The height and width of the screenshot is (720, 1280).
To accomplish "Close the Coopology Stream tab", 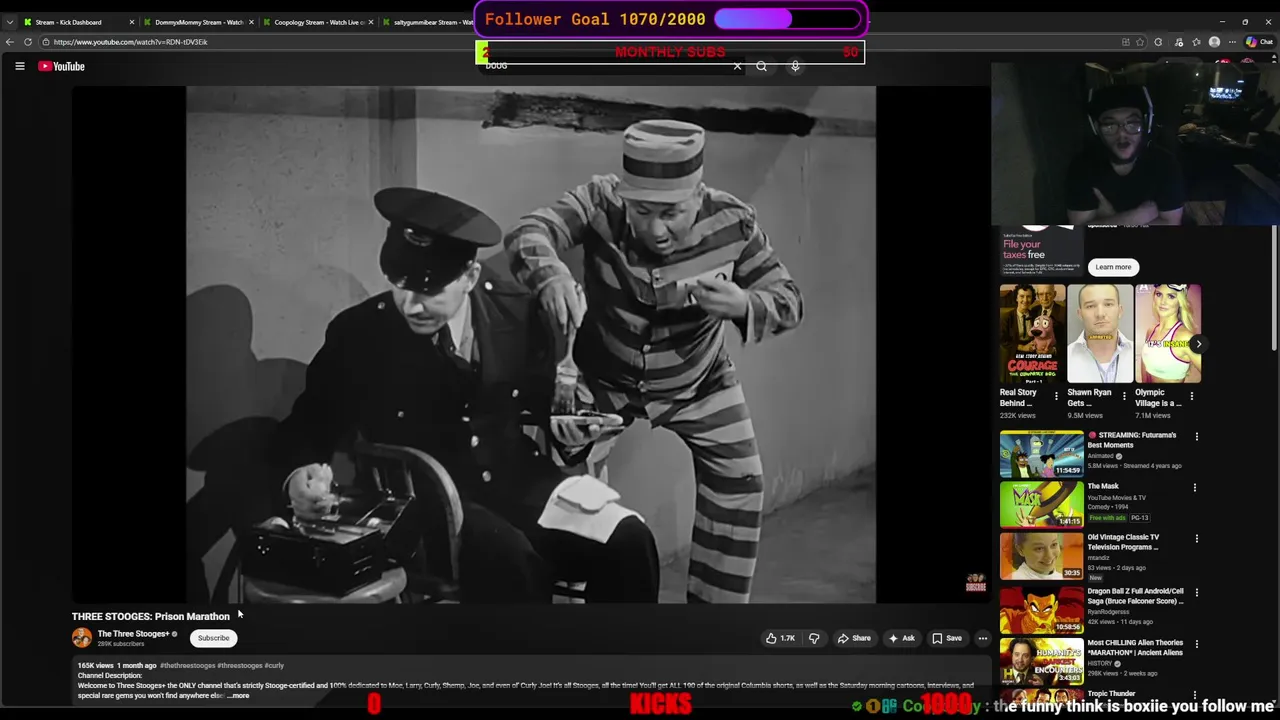I will [x=371, y=22].
